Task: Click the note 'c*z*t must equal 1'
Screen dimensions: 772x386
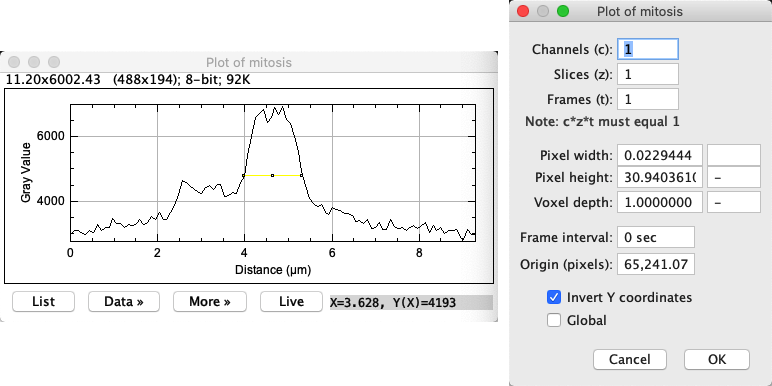Action: coord(602,122)
